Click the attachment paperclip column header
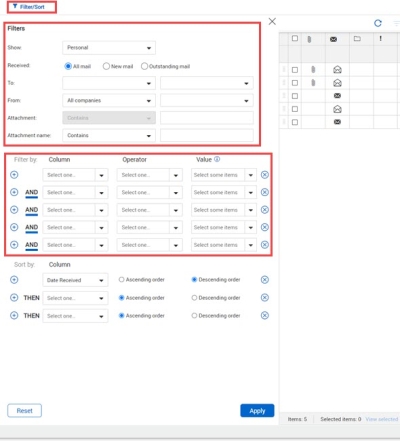 pyautogui.click(x=309, y=39)
